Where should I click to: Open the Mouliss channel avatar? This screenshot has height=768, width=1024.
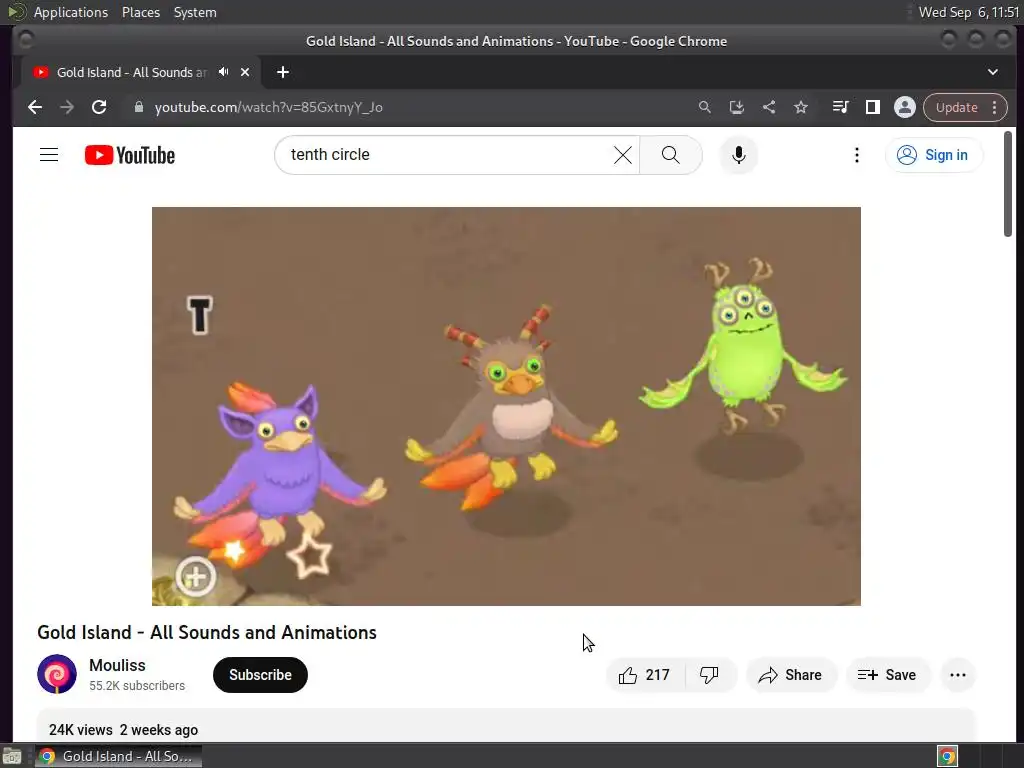click(x=57, y=674)
